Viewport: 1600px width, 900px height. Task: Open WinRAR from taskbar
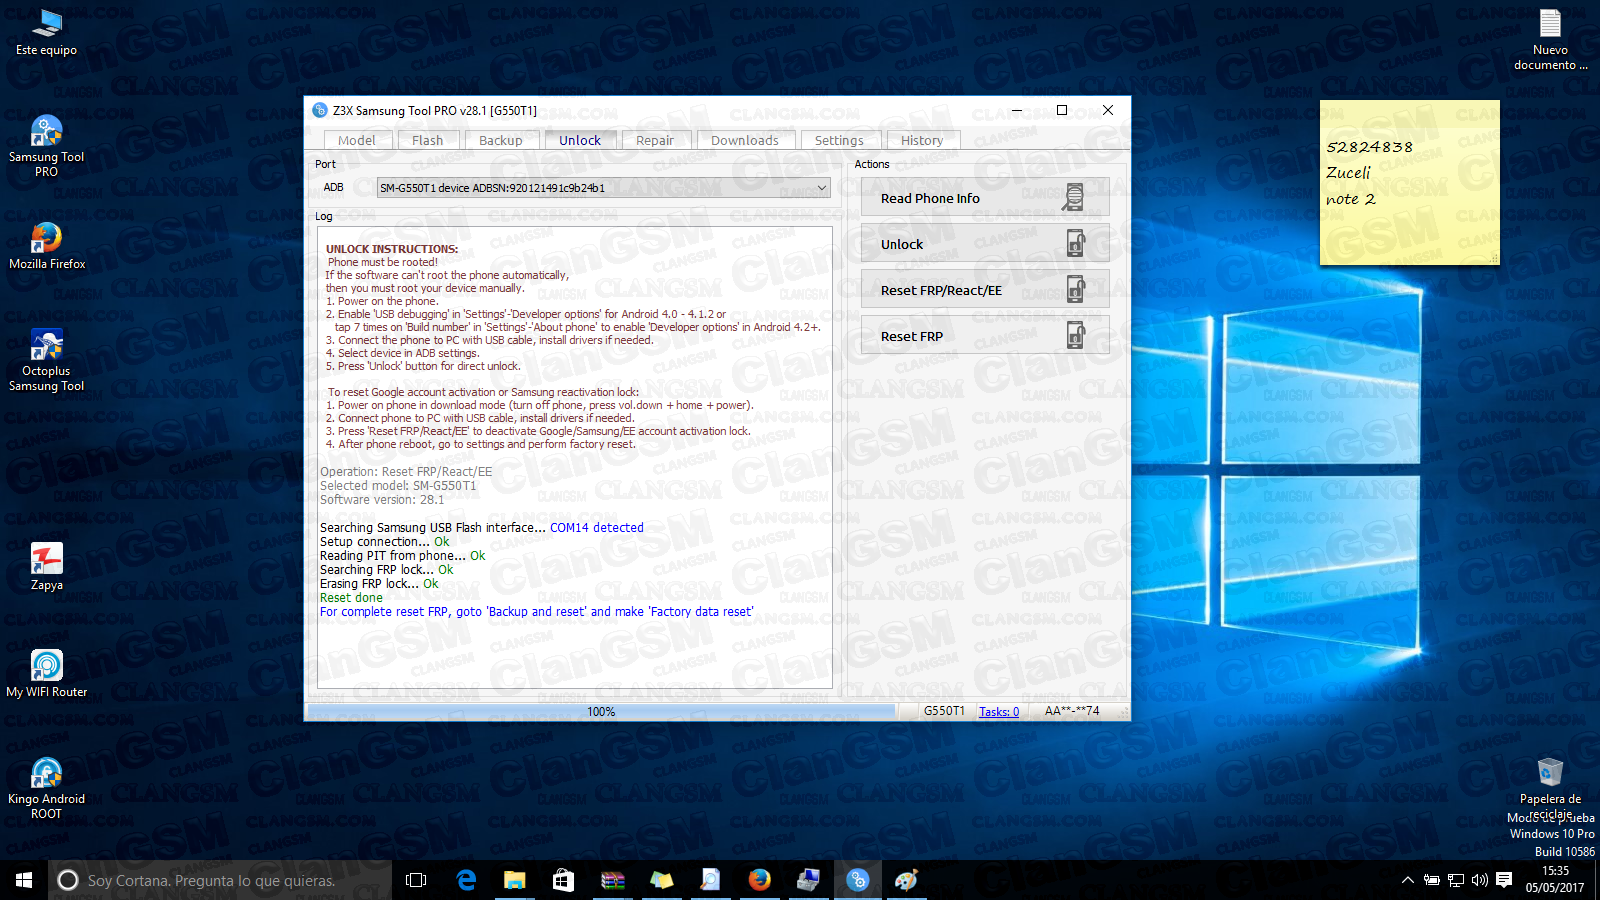[612, 880]
